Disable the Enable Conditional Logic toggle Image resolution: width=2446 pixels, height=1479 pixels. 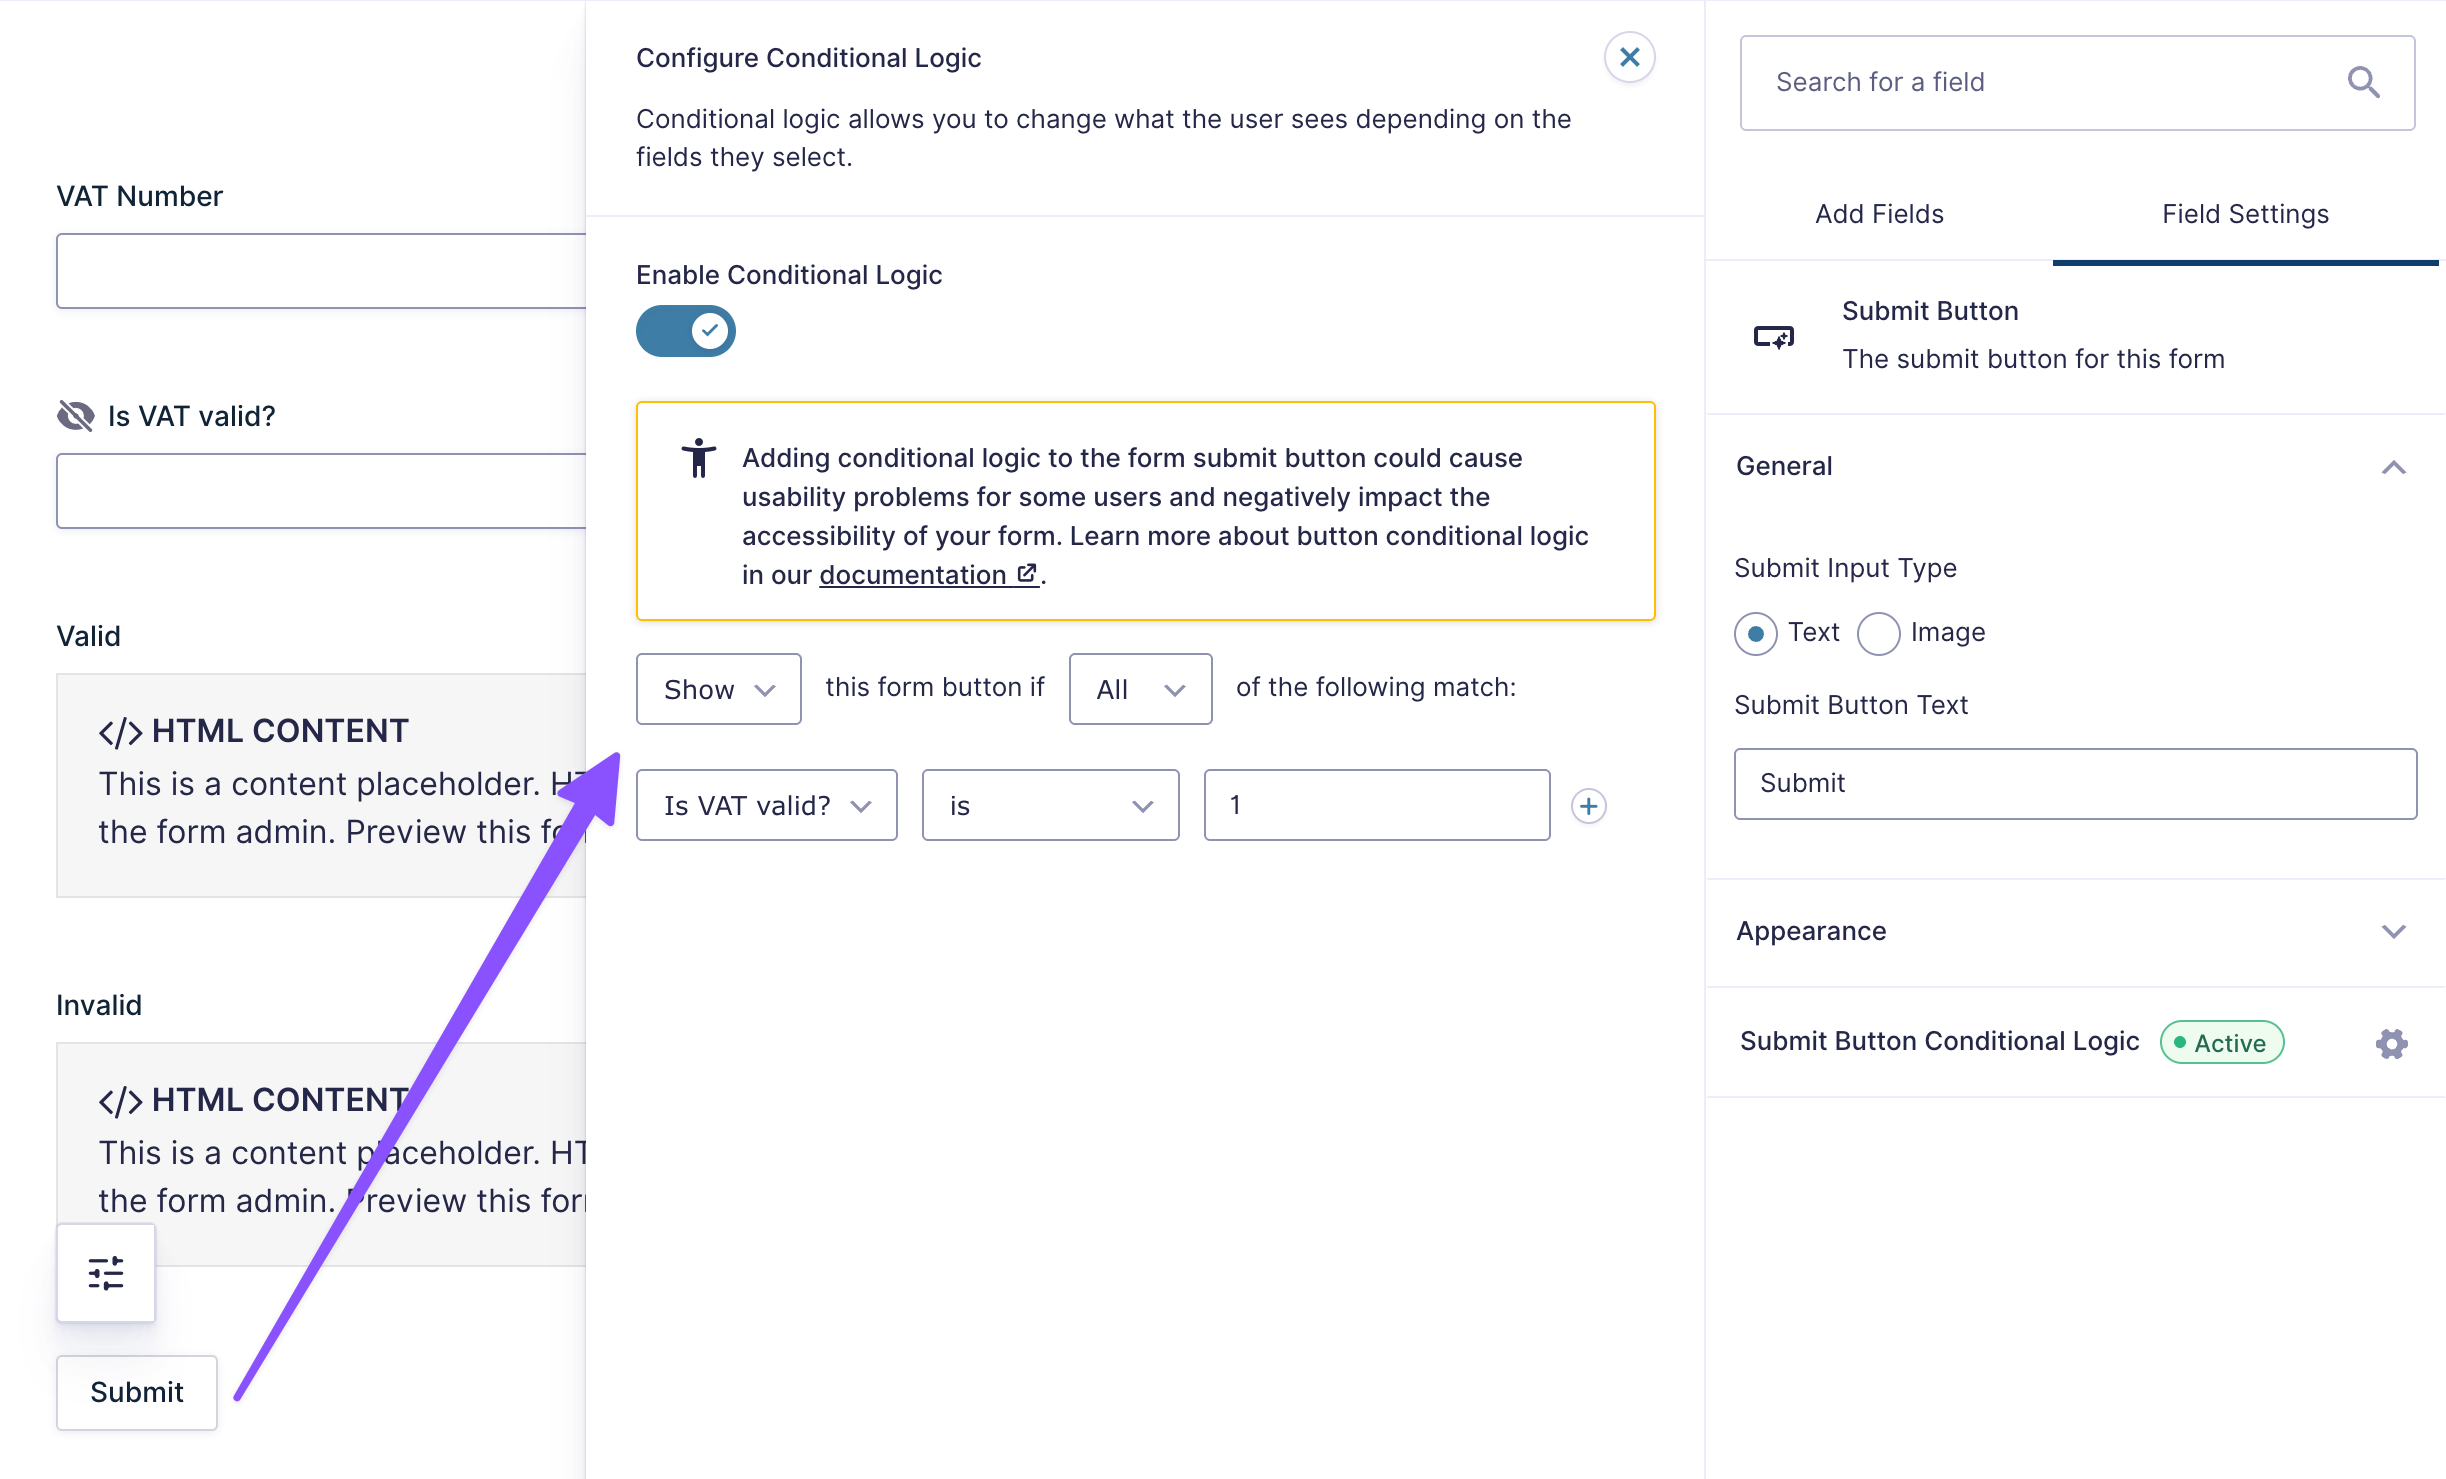pos(686,331)
